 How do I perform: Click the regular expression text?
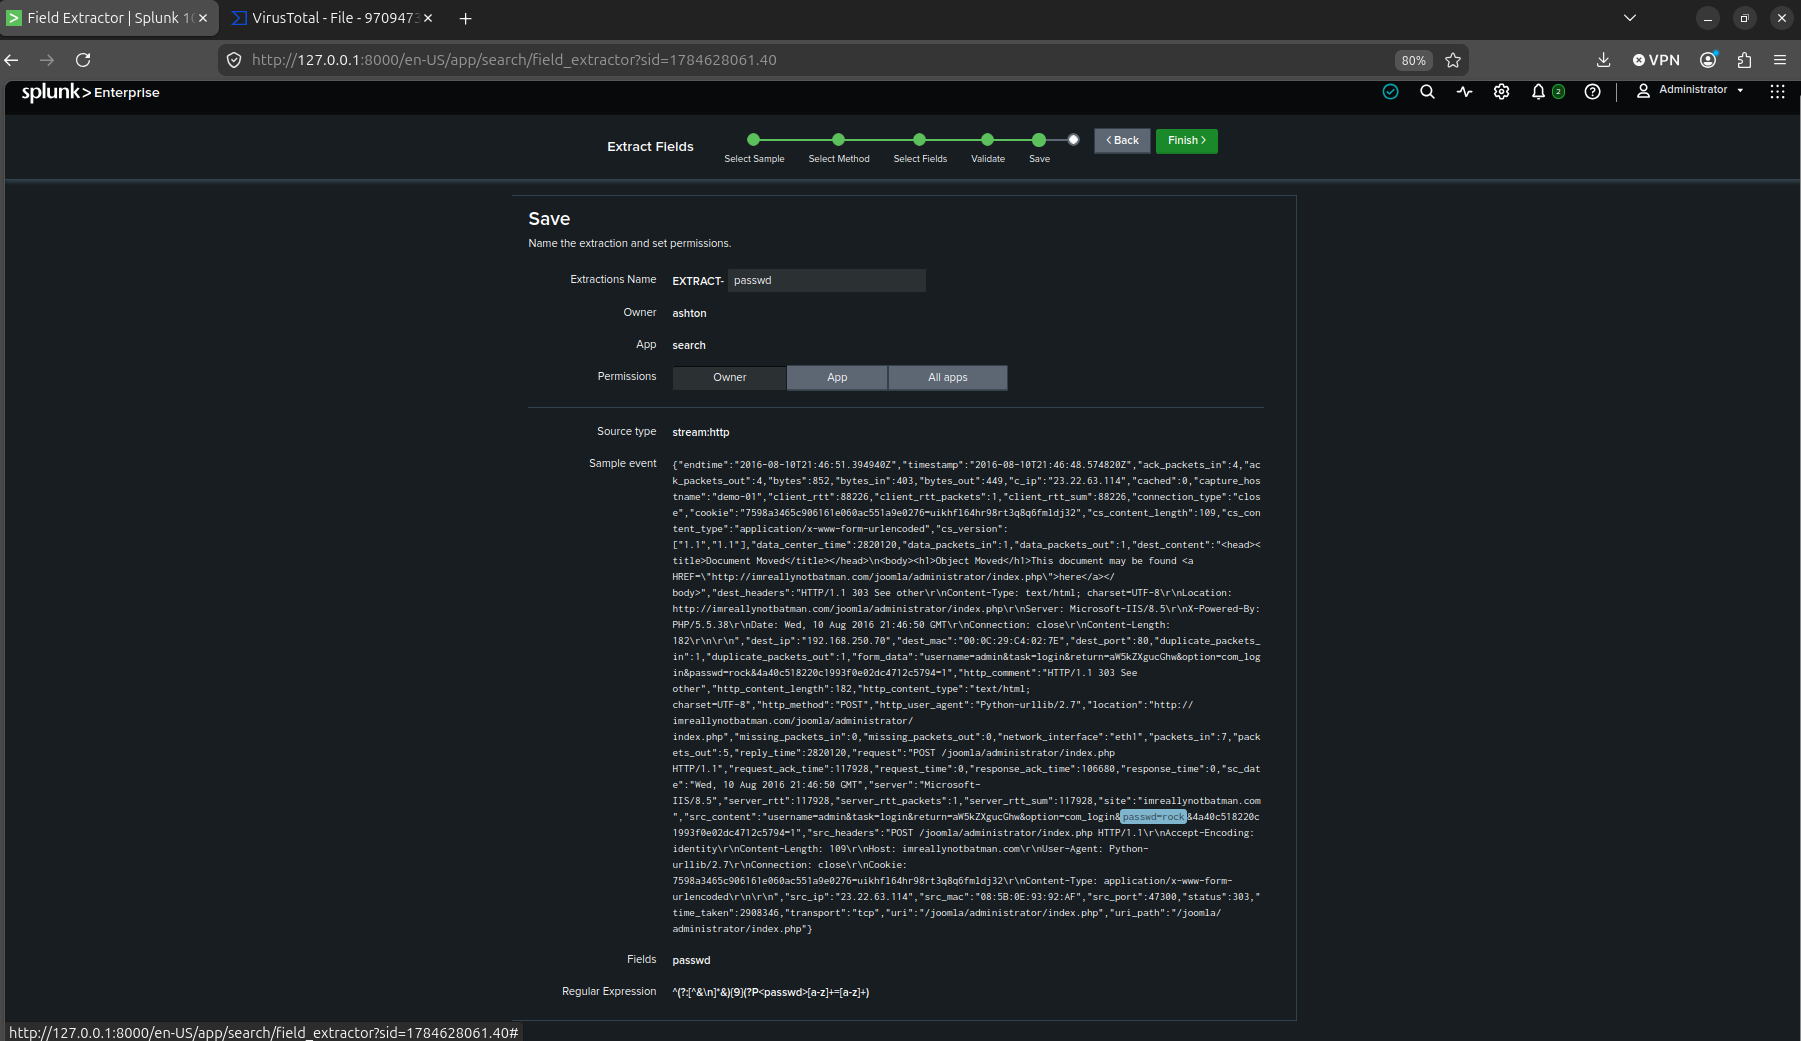(x=771, y=993)
